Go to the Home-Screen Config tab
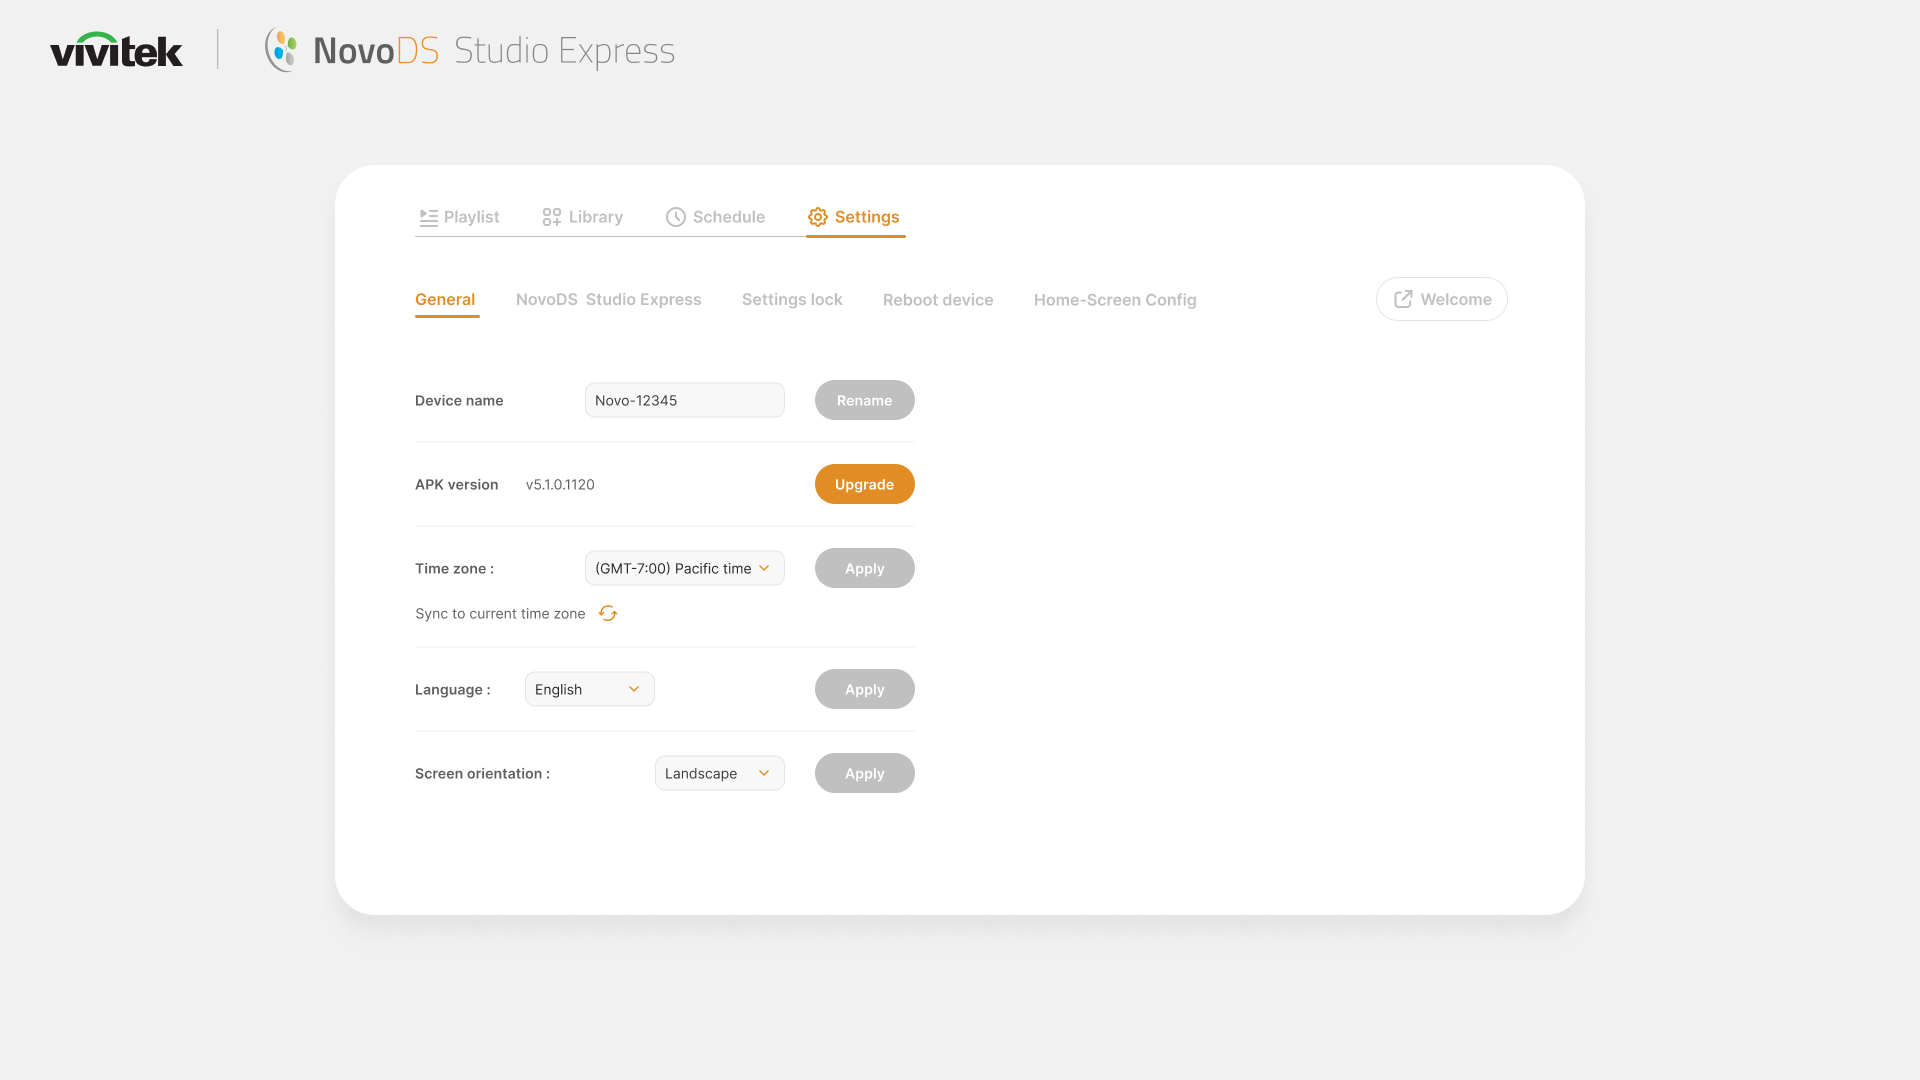 (1114, 299)
